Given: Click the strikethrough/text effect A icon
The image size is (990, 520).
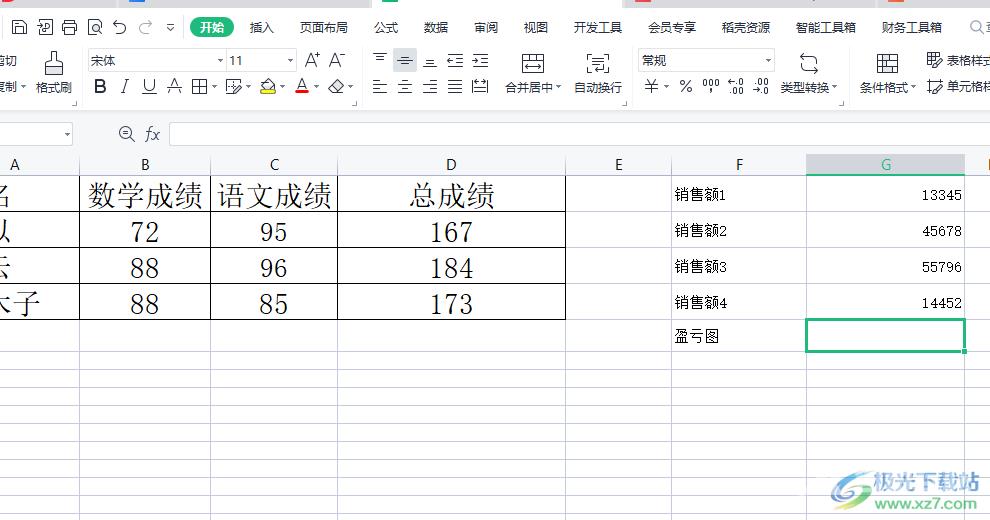Looking at the screenshot, I should click(174, 86).
